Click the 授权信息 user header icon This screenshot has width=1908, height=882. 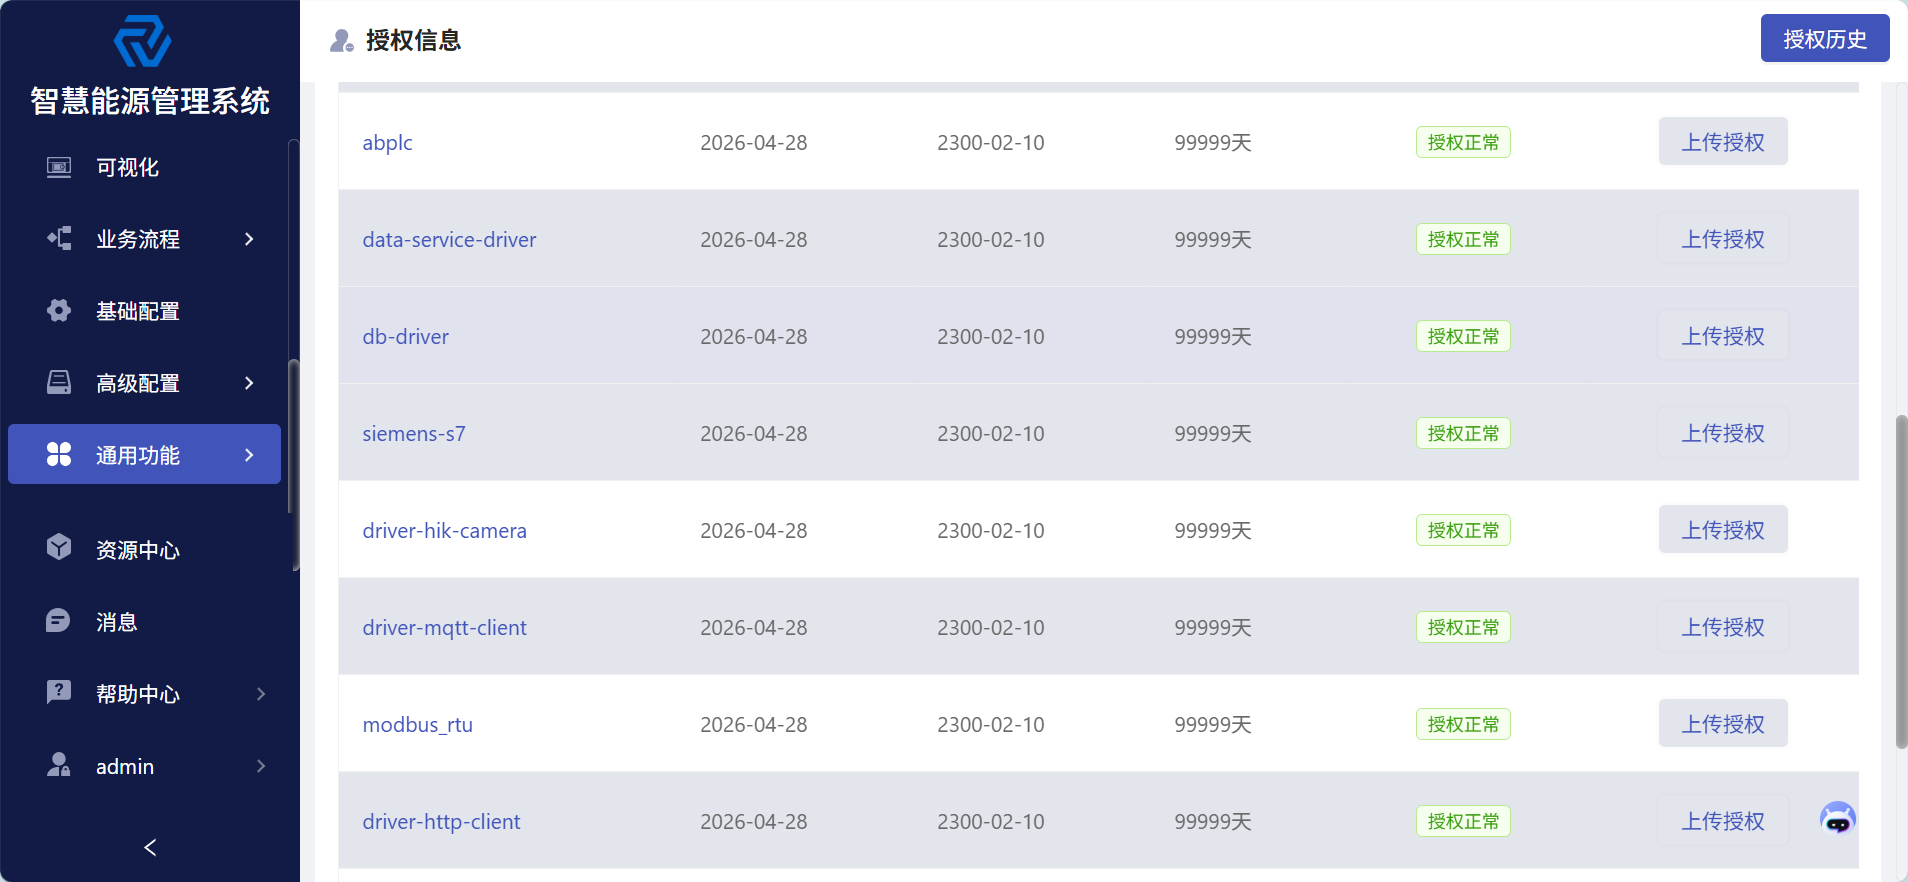coord(342,41)
